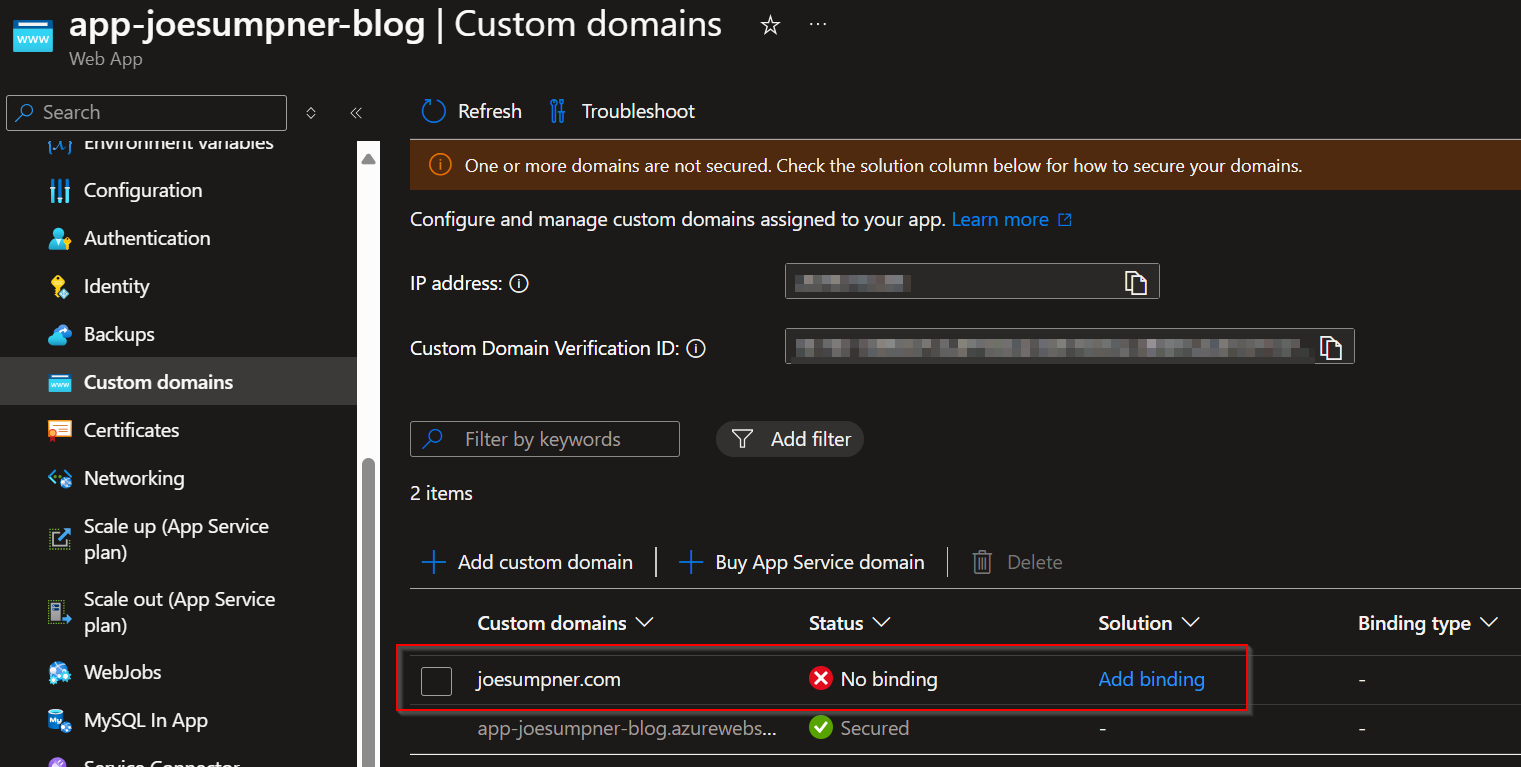The height and width of the screenshot is (767, 1521).
Task: Sort by the Custom domains column chevron
Action: tap(645, 622)
